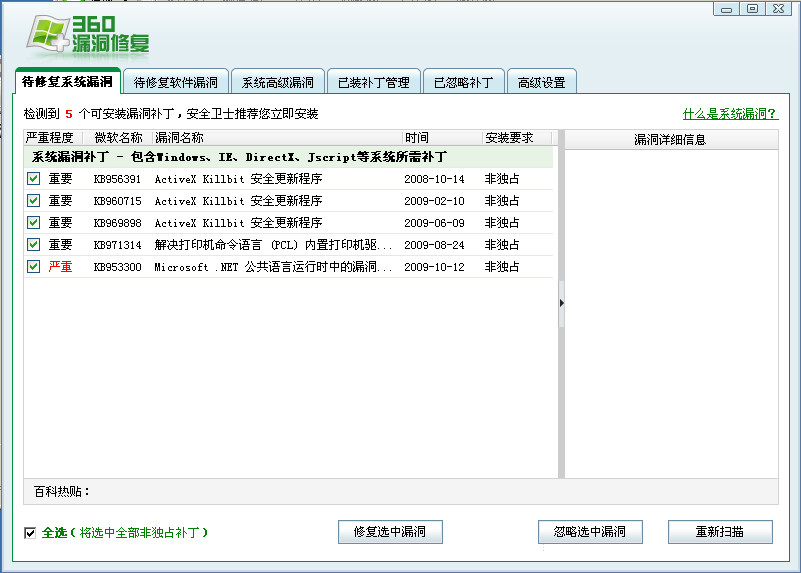Select the 待修复系统漏洞 tab
The height and width of the screenshot is (573, 801).
(x=67, y=81)
